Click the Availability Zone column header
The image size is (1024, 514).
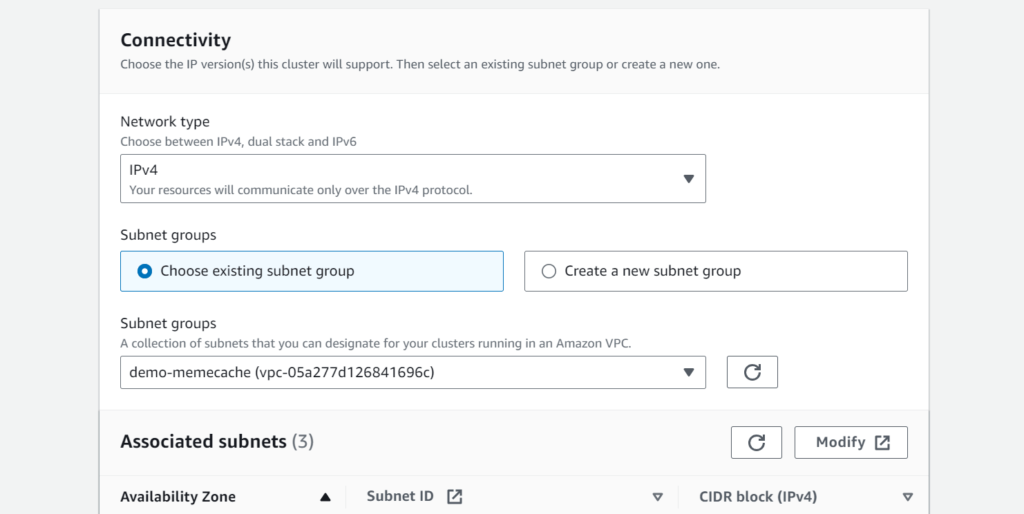coord(178,497)
